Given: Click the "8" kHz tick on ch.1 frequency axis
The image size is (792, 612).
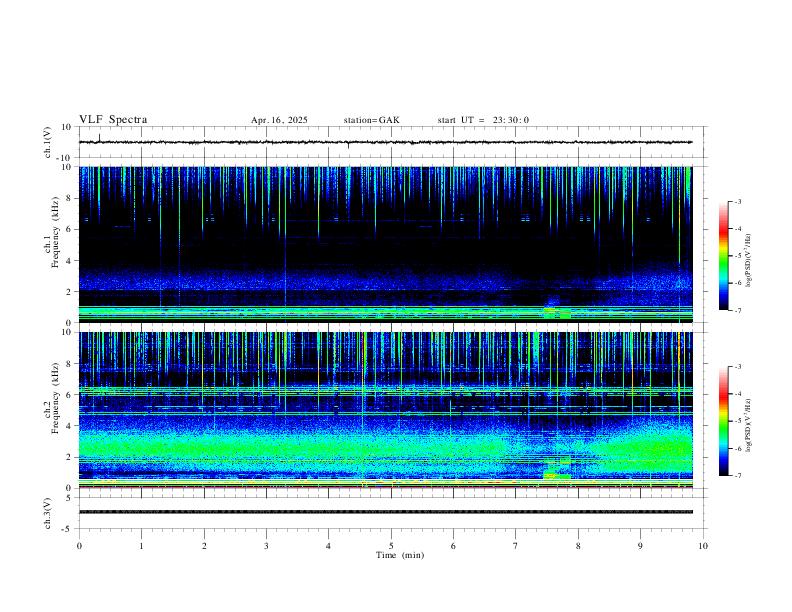Looking at the screenshot, I should [68, 198].
